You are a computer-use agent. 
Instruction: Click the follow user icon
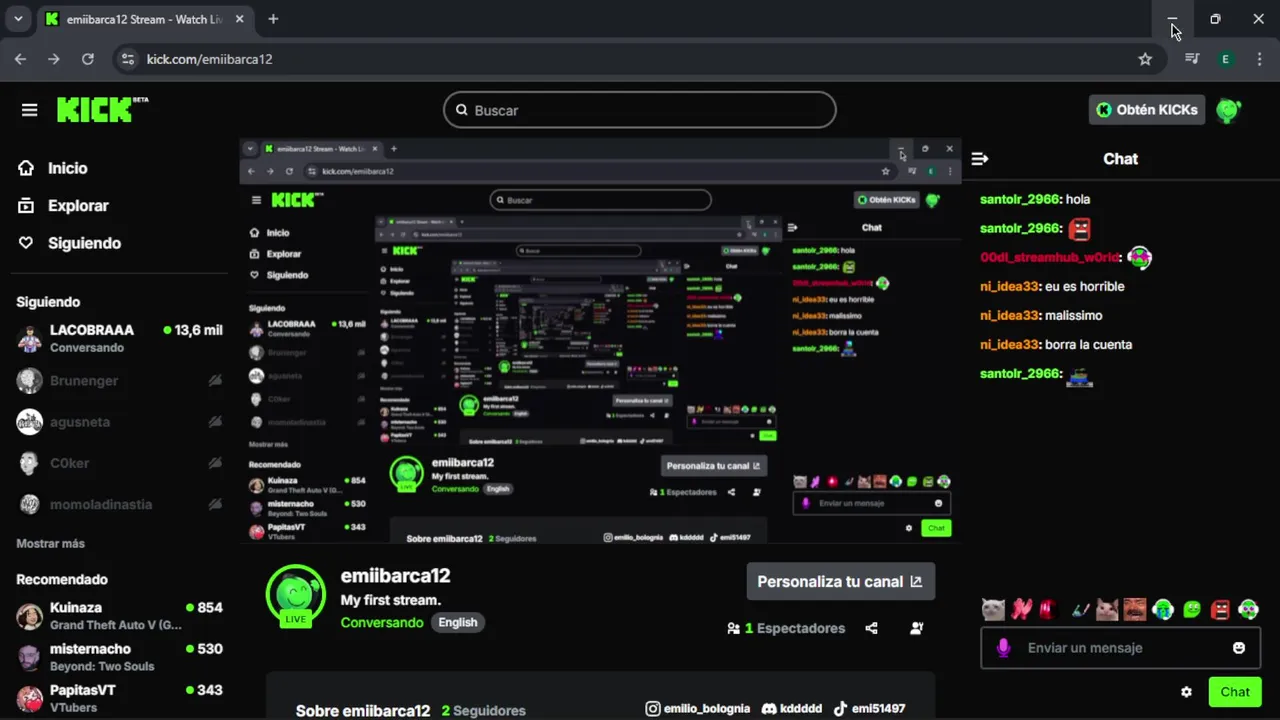point(916,628)
